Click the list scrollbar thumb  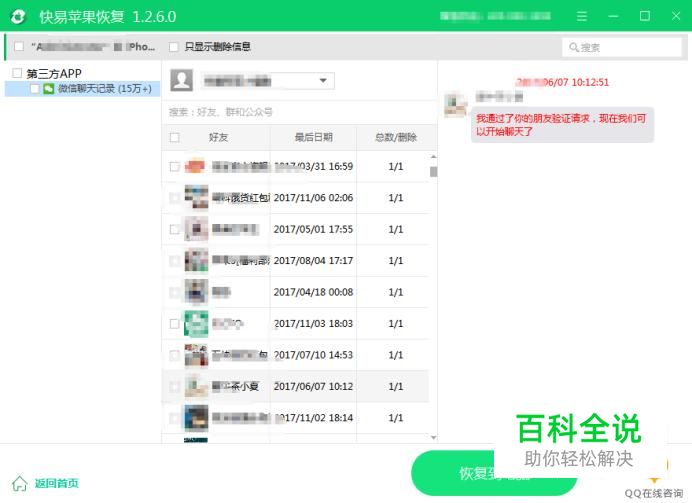click(x=433, y=172)
